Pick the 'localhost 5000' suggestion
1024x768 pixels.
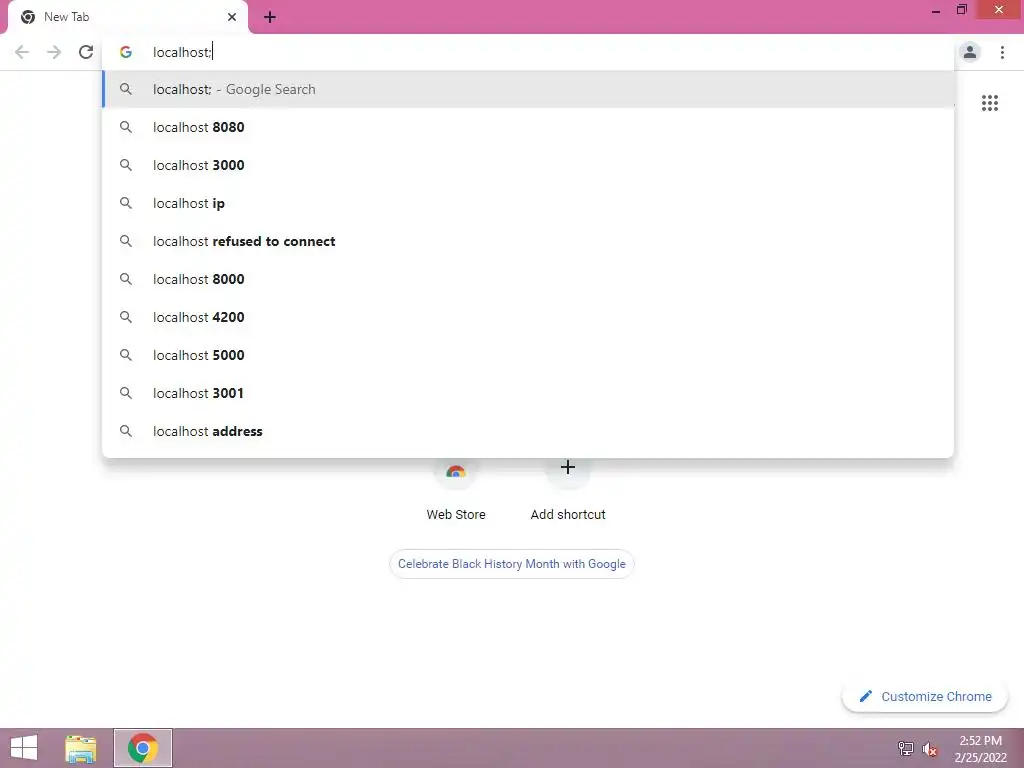pyautogui.click(x=528, y=355)
